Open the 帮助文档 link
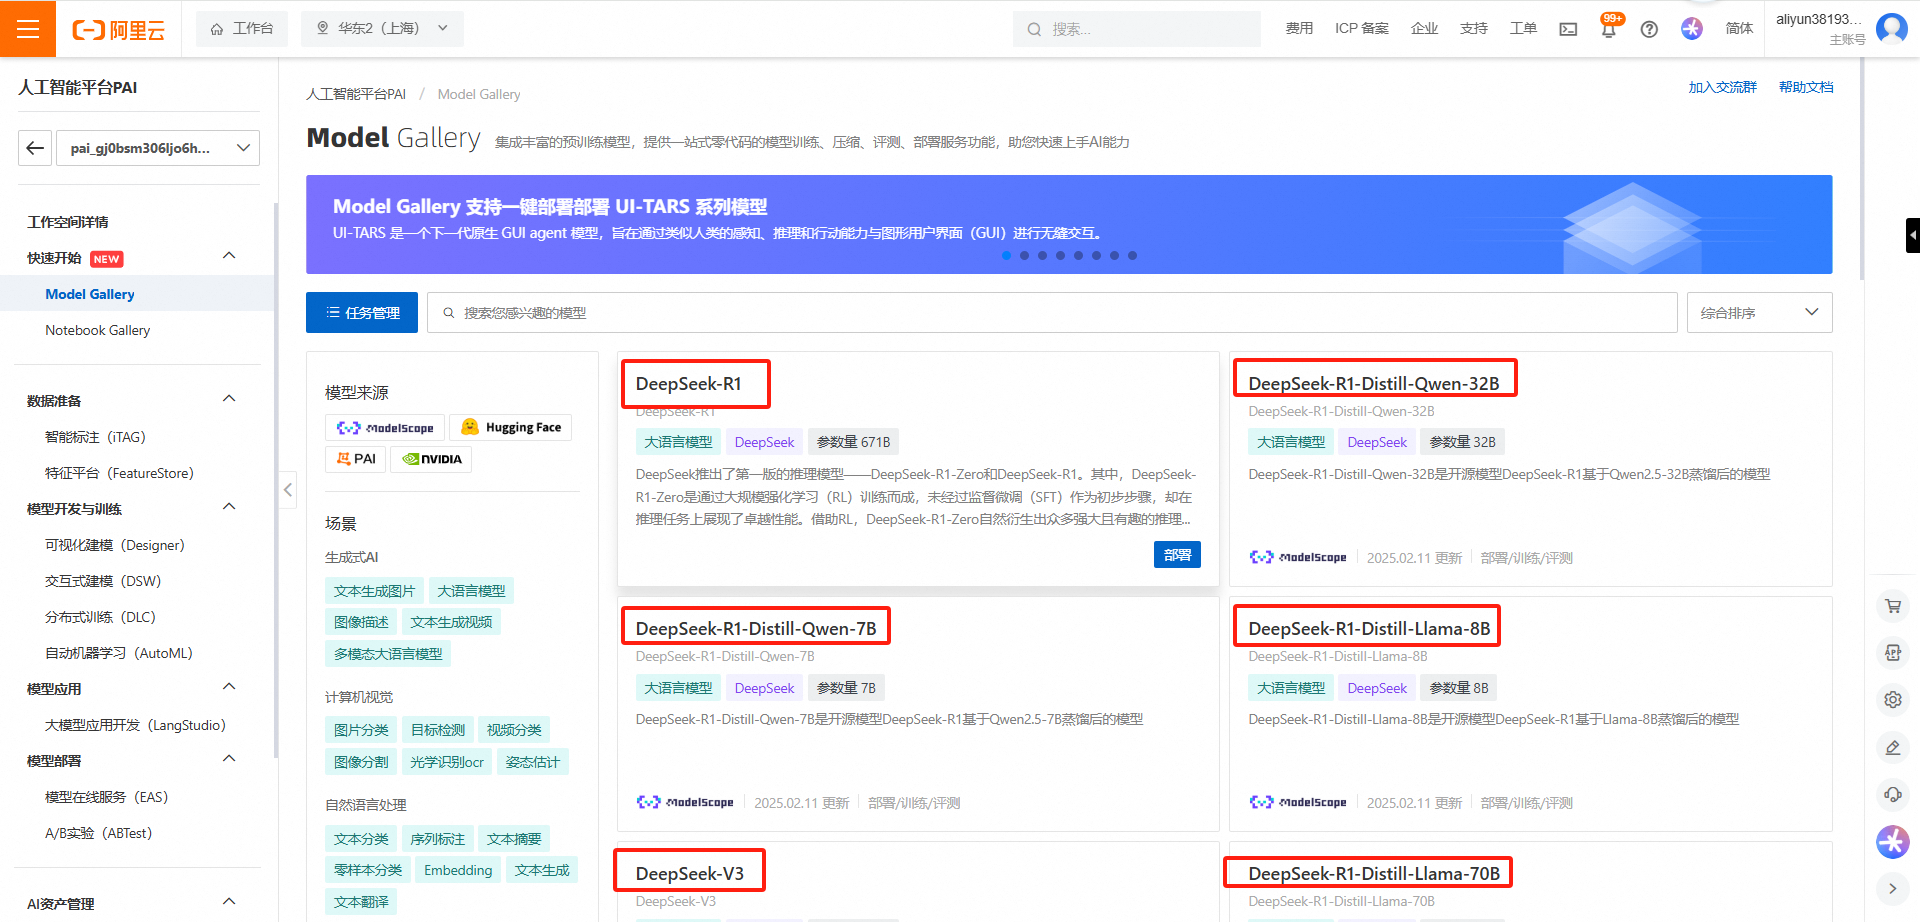Screen dimensions: 1920x922 coord(1806,87)
